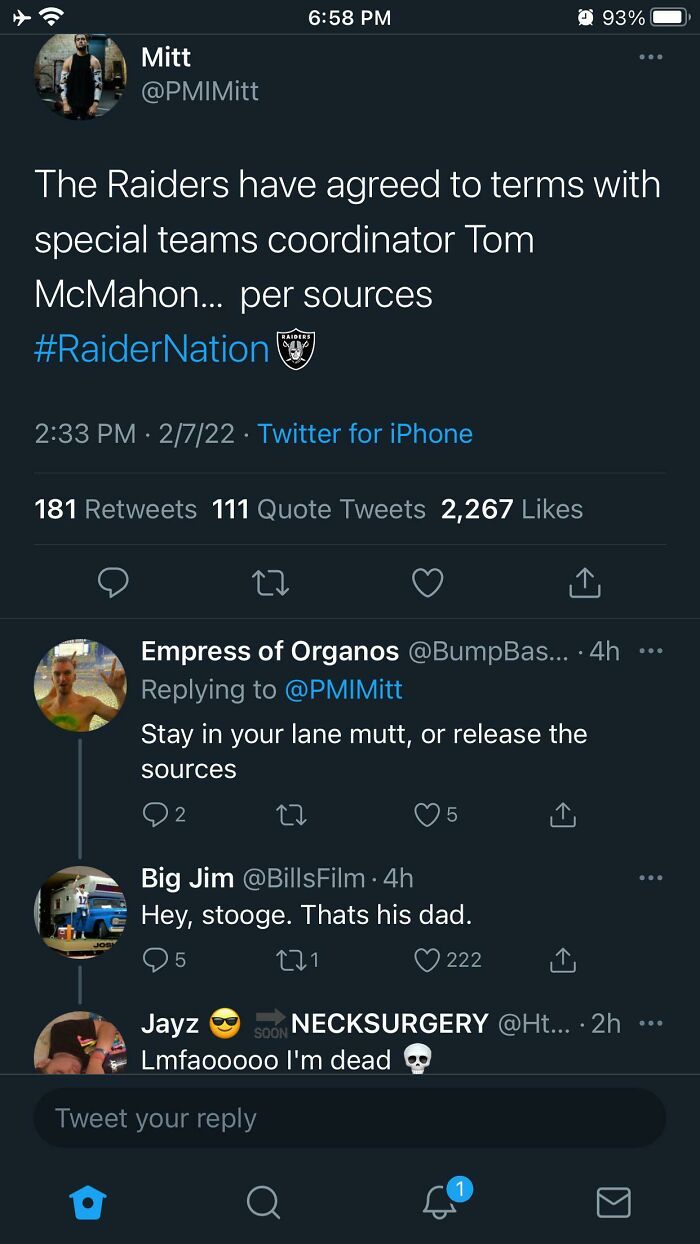Viewport: 700px width, 1244px height.
Task: Select the Home icon in the bottom bar
Action: 88,1203
